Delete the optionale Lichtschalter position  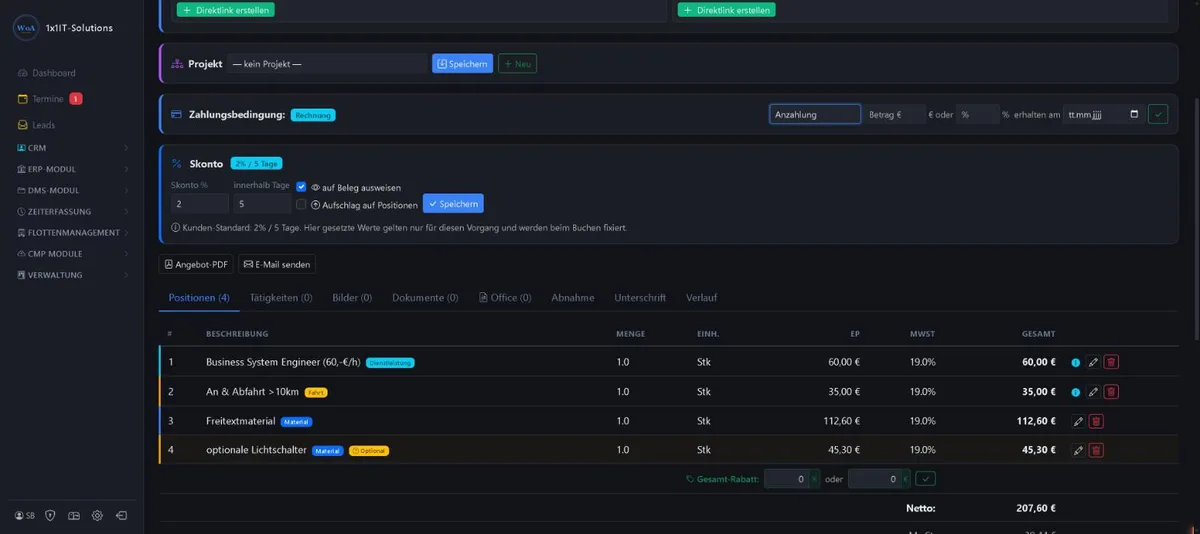click(1096, 450)
